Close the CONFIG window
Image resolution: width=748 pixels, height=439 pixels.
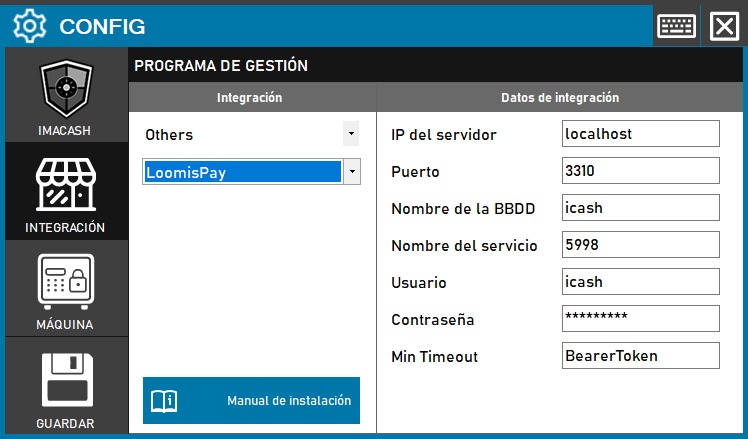click(723, 26)
